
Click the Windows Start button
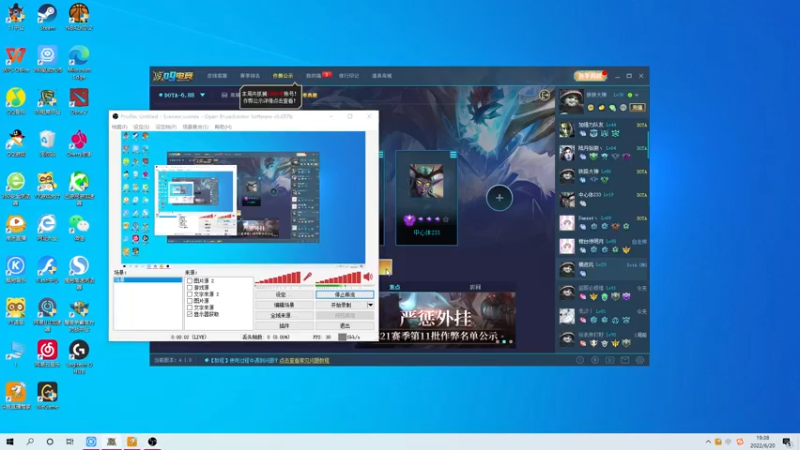9,441
